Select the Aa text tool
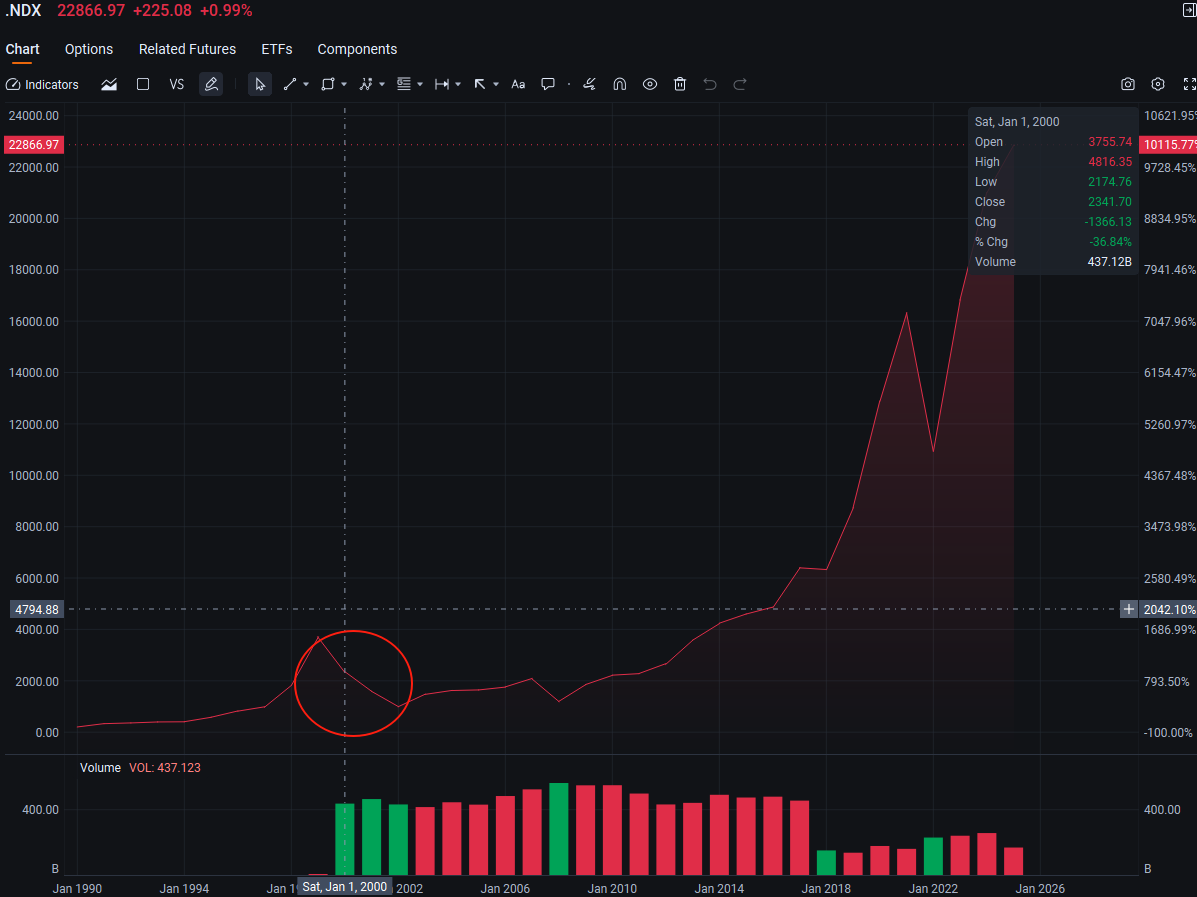Viewport: 1197px width, 897px height. point(518,85)
